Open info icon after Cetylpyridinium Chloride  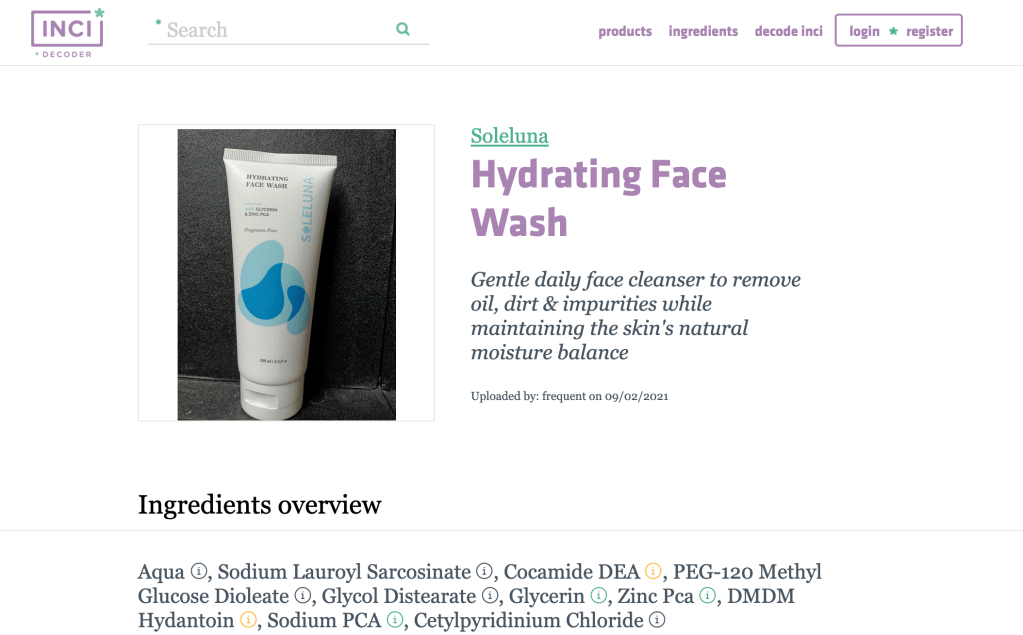coord(657,619)
